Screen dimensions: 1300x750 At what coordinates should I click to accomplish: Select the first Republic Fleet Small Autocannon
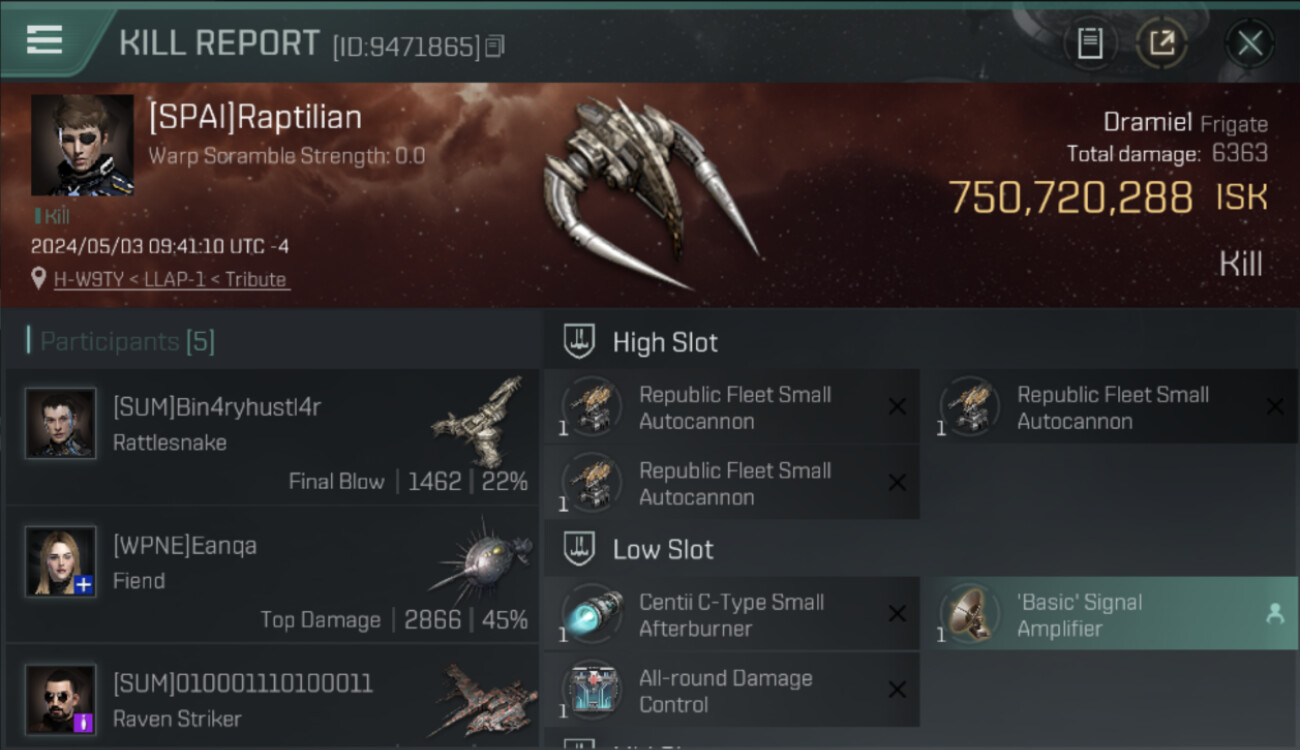[732, 407]
